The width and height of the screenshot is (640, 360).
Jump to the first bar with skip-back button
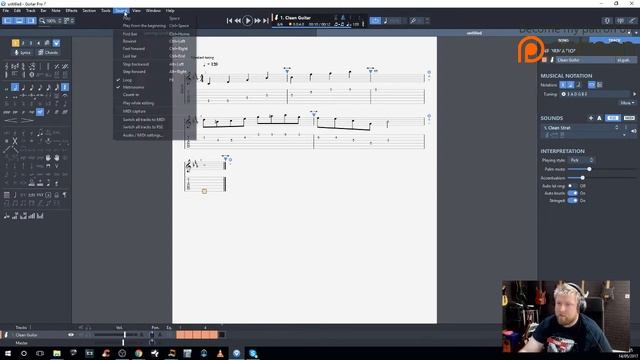[x=229, y=20]
